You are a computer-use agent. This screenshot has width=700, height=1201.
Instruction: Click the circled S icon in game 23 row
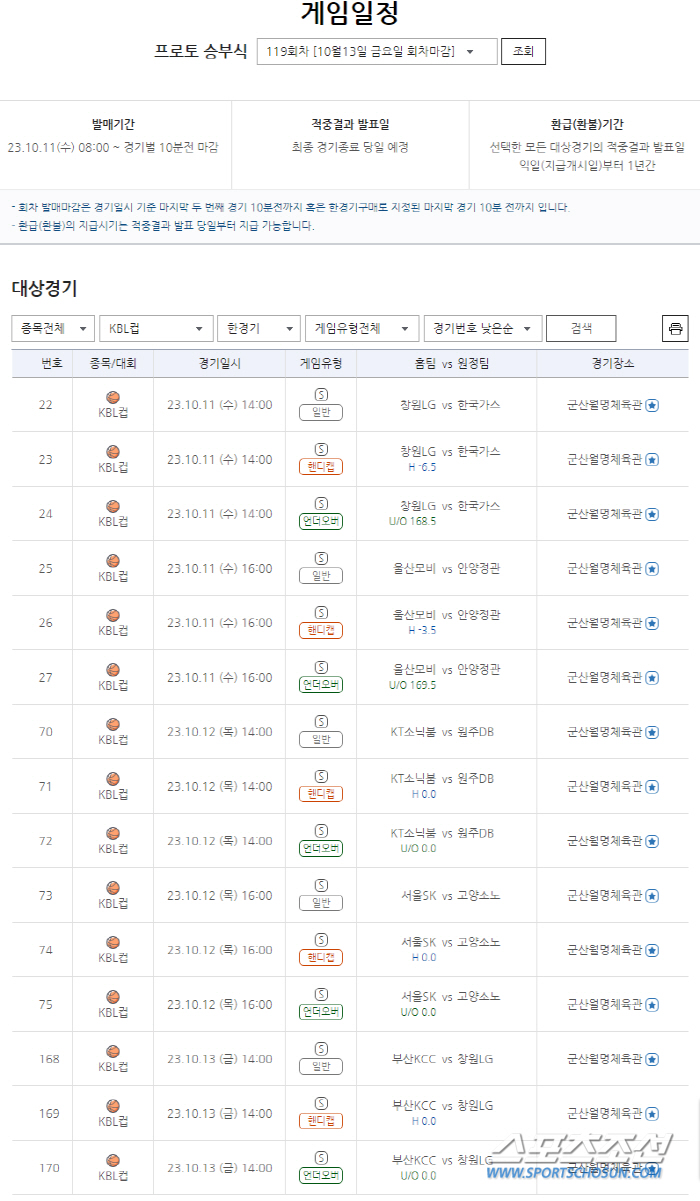[321, 449]
